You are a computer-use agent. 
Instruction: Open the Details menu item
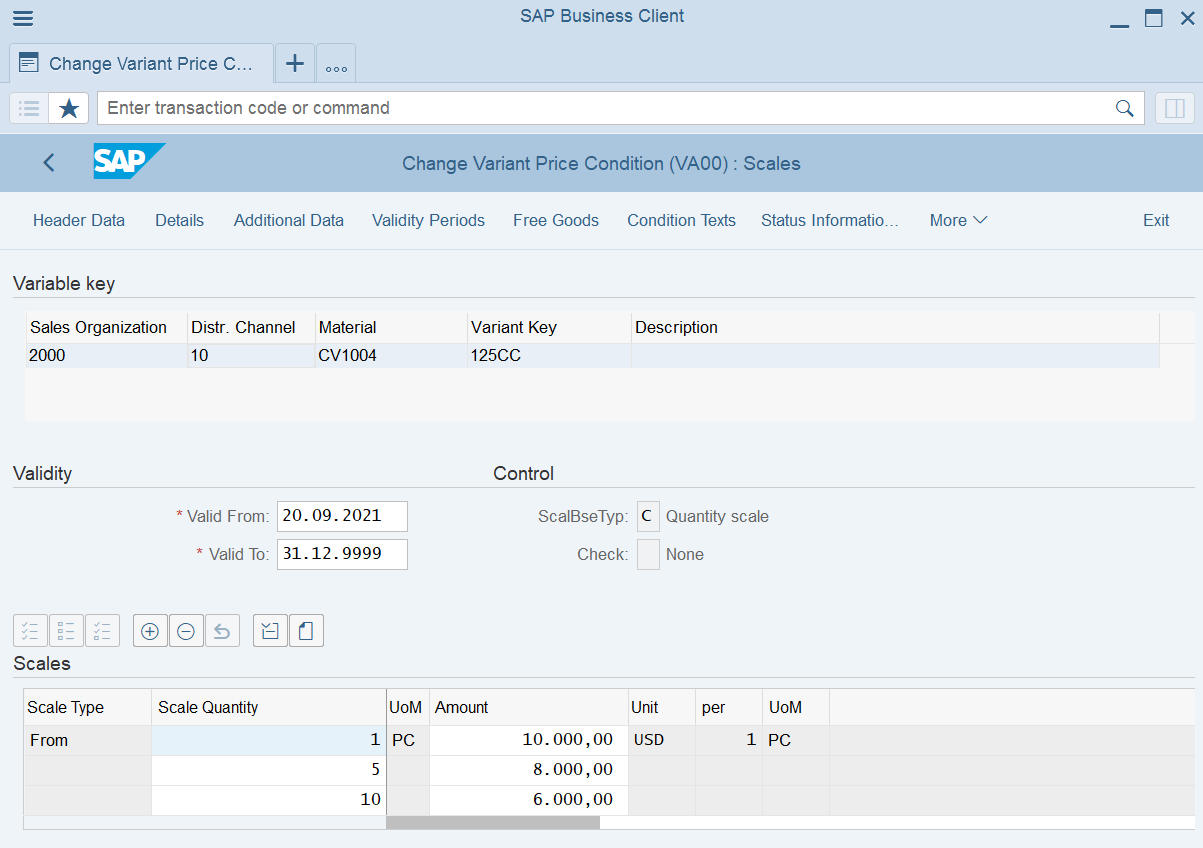tap(179, 220)
